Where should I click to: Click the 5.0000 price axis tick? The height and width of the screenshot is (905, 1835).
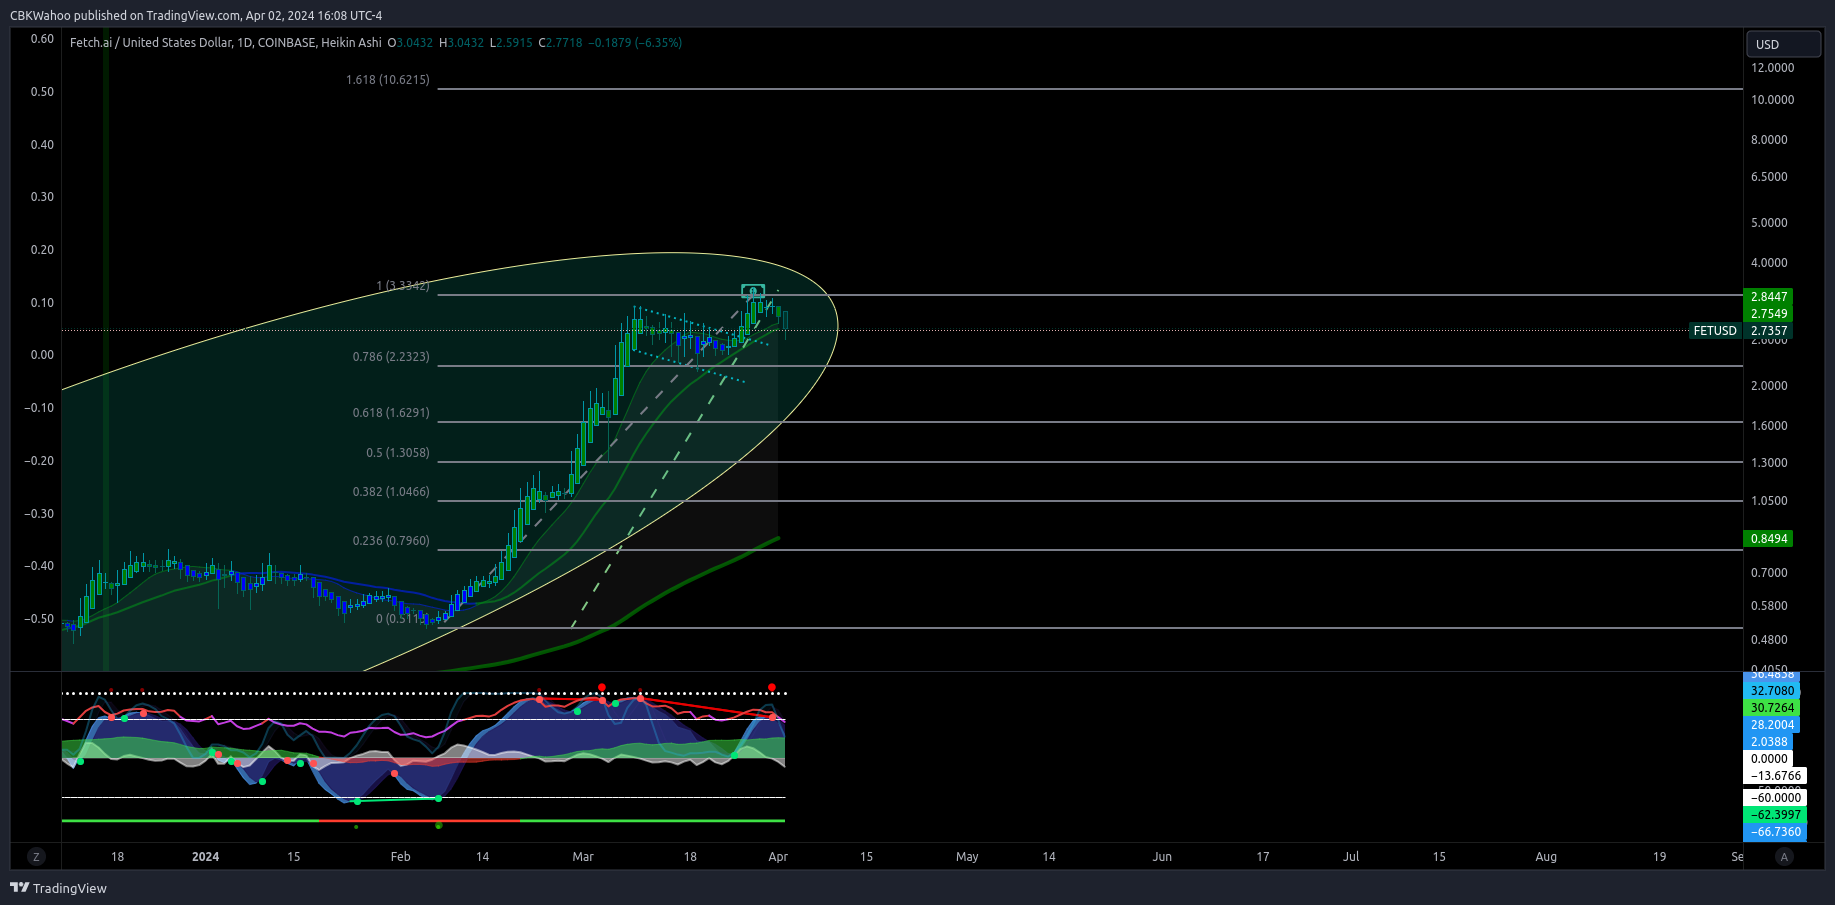point(1769,223)
